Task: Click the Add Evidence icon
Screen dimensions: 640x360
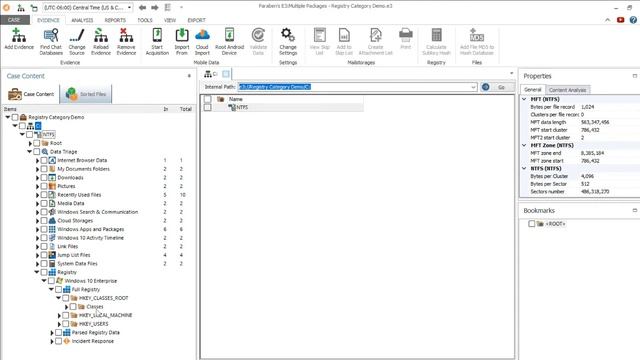Action: [19, 36]
